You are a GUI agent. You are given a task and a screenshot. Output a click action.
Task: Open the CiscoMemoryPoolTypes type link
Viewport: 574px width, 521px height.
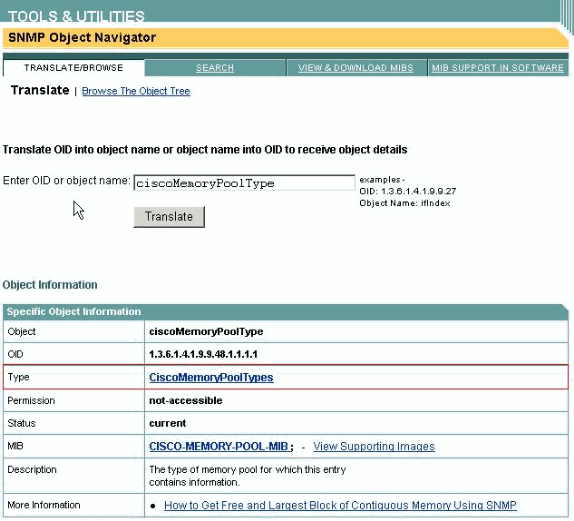pyautogui.click(x=211, y=377)
